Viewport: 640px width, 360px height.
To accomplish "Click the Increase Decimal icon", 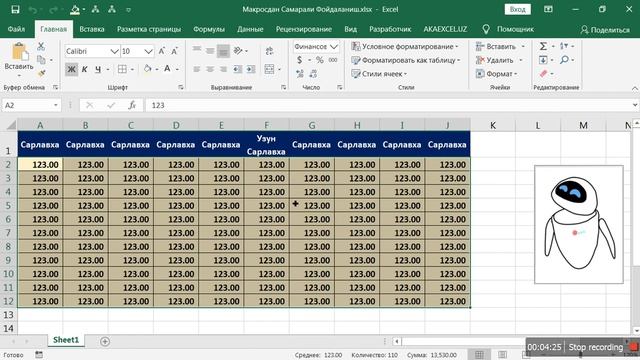I will click(x=300, y=73).
